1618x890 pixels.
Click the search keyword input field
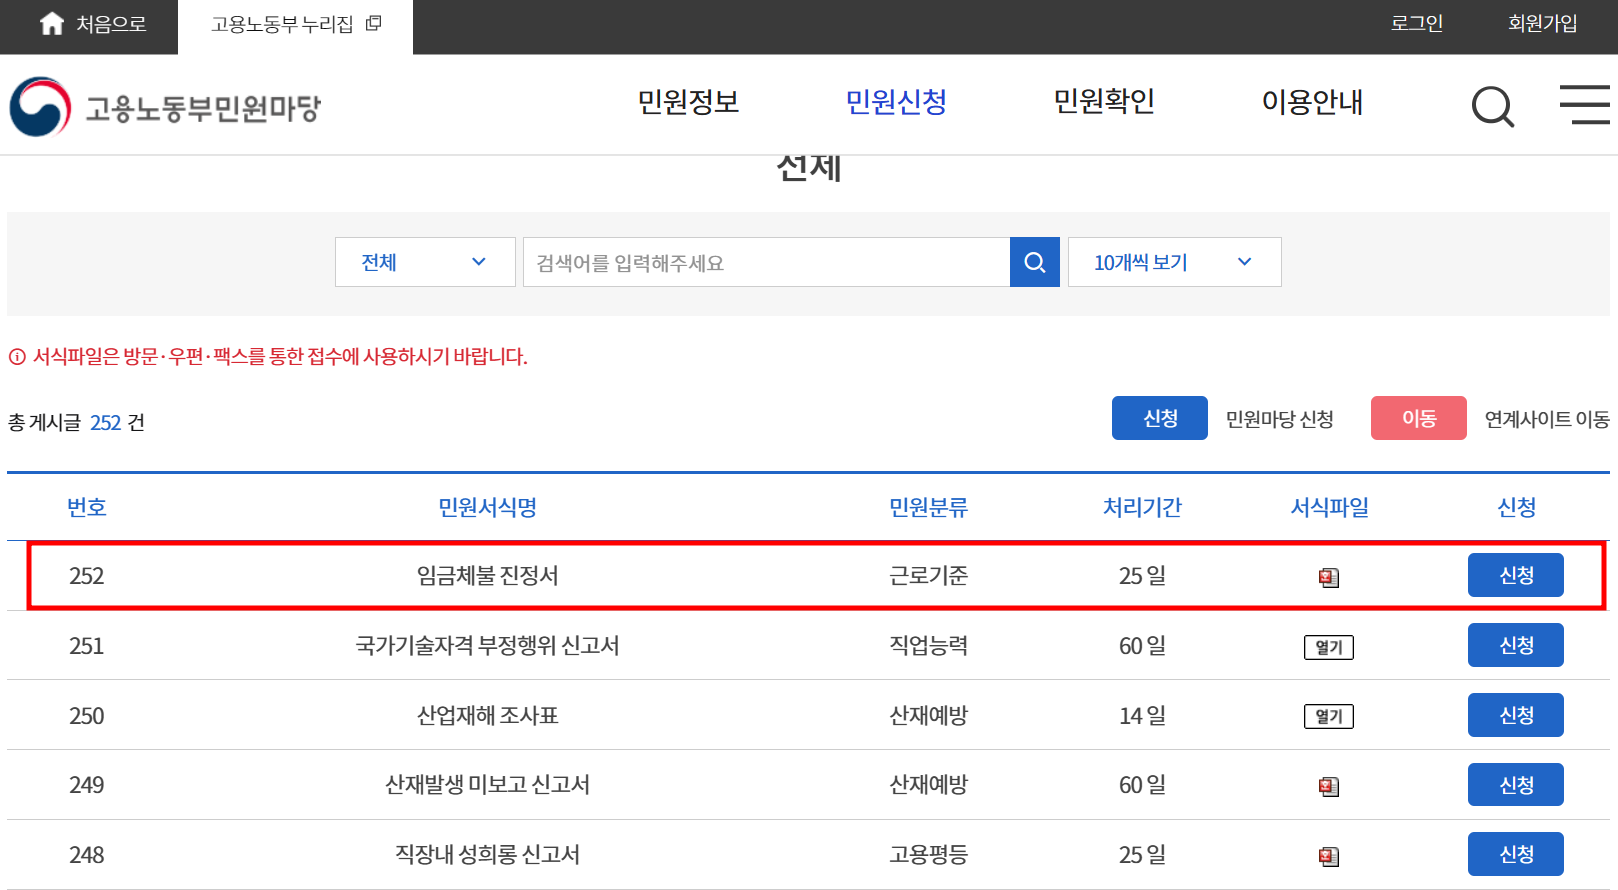point(767,262)
